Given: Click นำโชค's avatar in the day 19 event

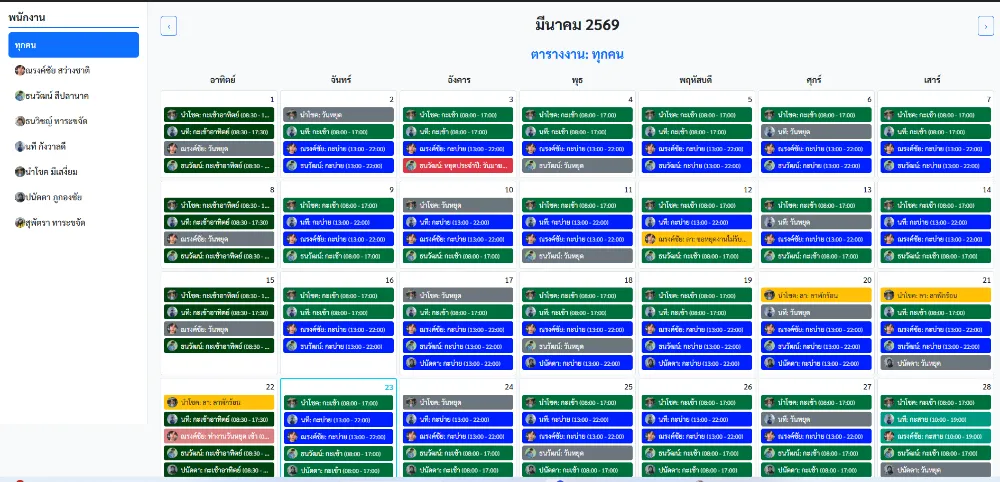Looking at the screenshot, I should (x=650, y=296).
